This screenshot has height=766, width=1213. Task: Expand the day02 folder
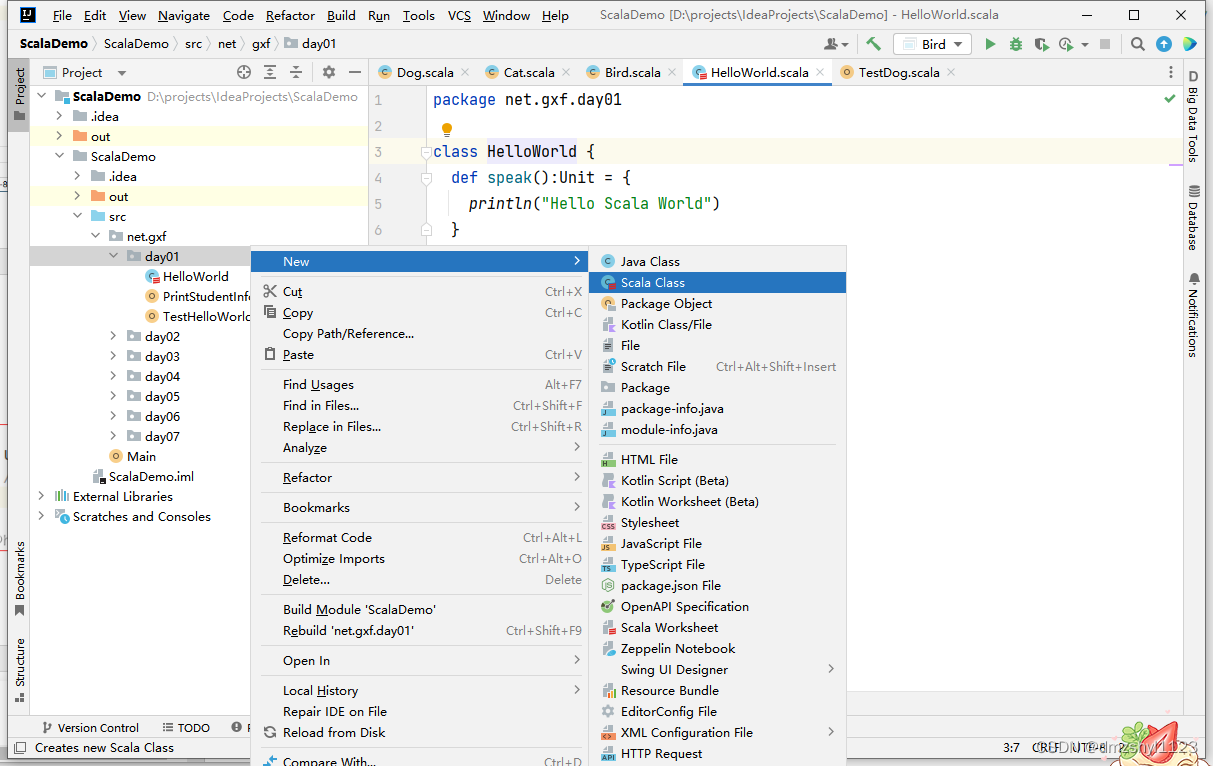pos(114,336)
